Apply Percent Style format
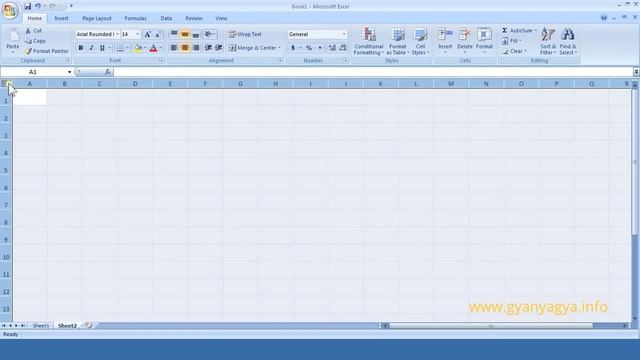 tap(309, 48)
